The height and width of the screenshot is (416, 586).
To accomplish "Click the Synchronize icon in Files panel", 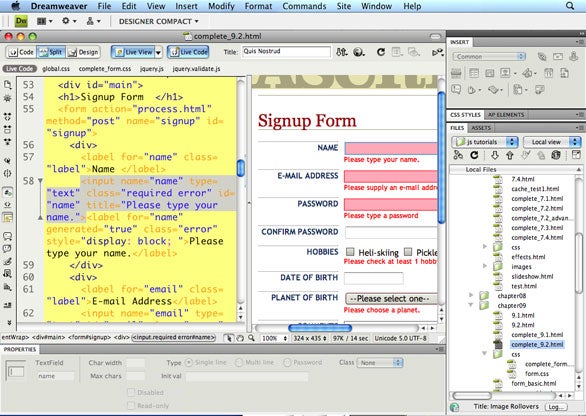I will [556, 155].
